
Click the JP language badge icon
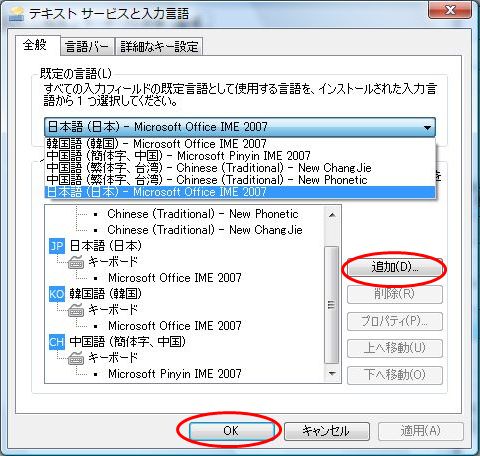(x=57, y=246)
